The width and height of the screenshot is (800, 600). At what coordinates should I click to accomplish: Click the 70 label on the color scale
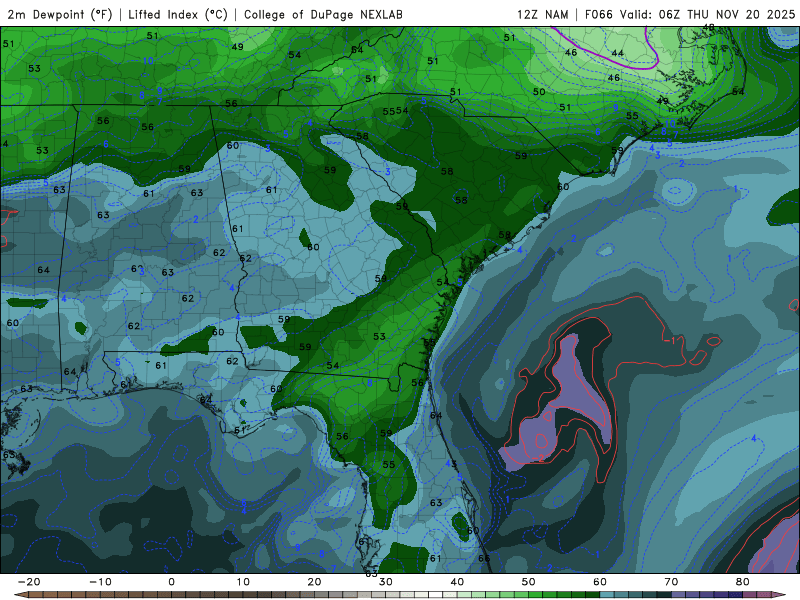(x=671, y=582)
